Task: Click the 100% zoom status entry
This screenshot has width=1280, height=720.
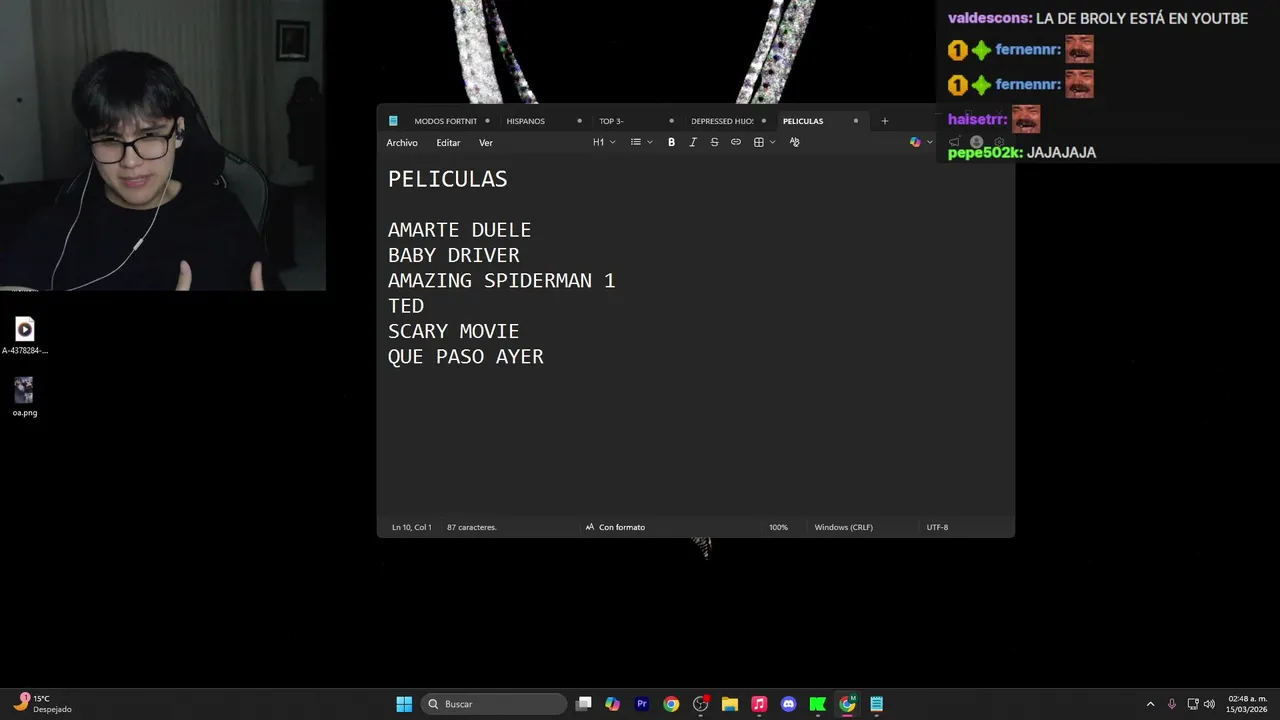Action: point(778,527)
